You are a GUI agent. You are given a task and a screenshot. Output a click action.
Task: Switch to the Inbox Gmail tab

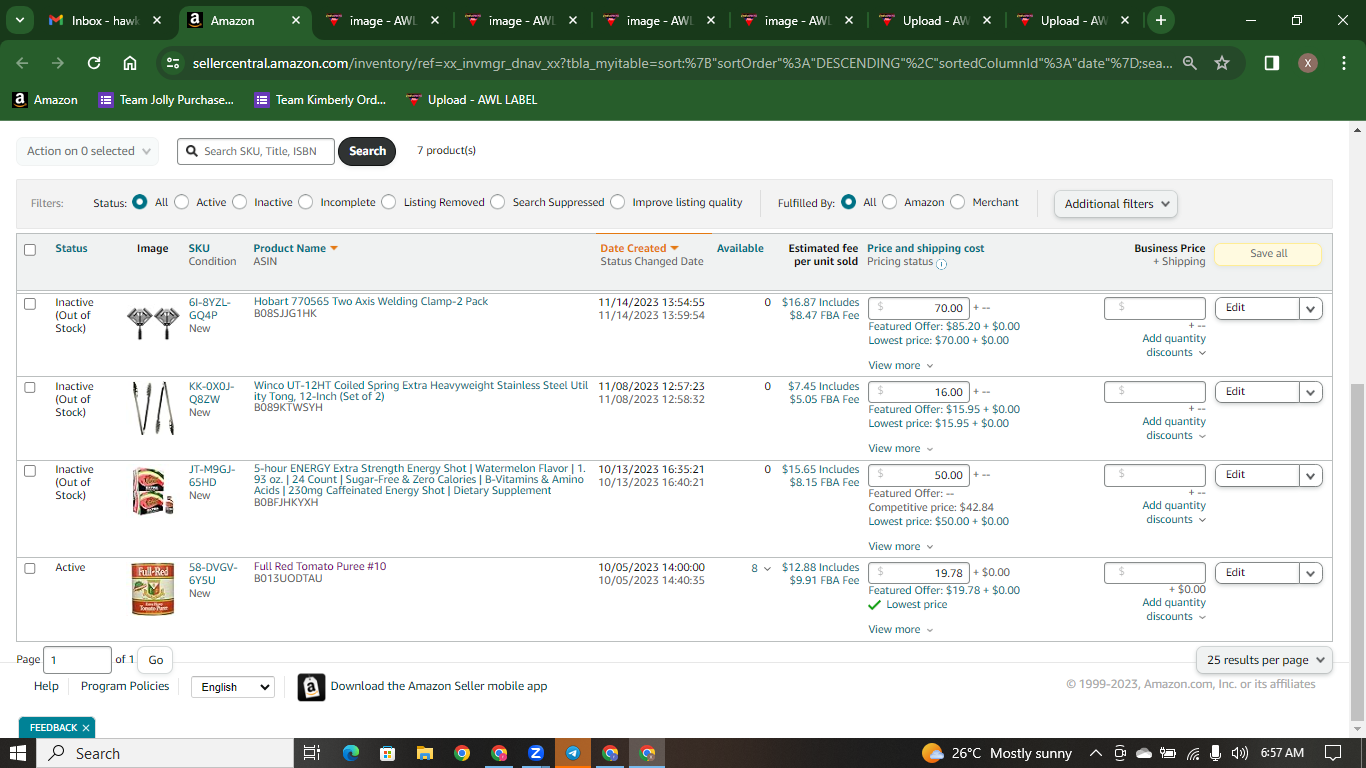[x=106, y=20]
